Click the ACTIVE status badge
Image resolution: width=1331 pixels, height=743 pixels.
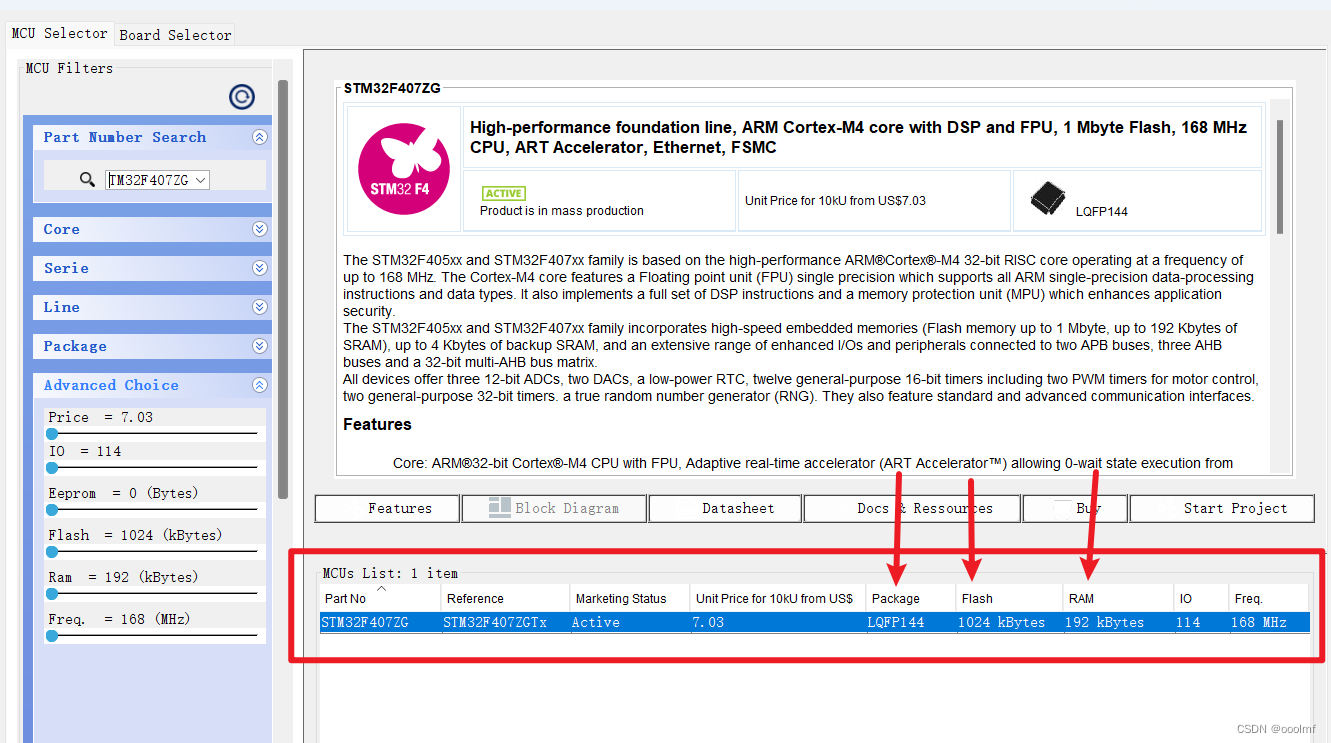tap(503, 193)
